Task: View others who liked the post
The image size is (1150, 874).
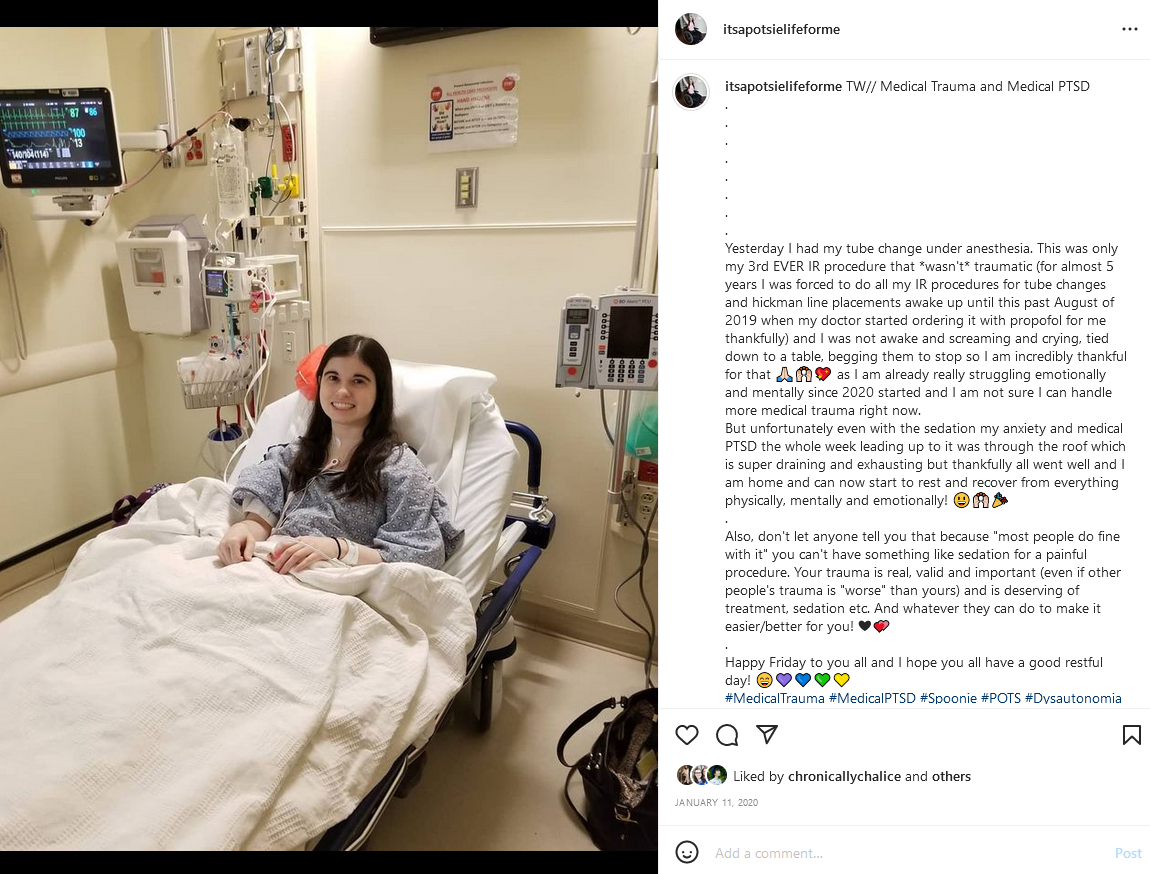Action: [951, 776]
